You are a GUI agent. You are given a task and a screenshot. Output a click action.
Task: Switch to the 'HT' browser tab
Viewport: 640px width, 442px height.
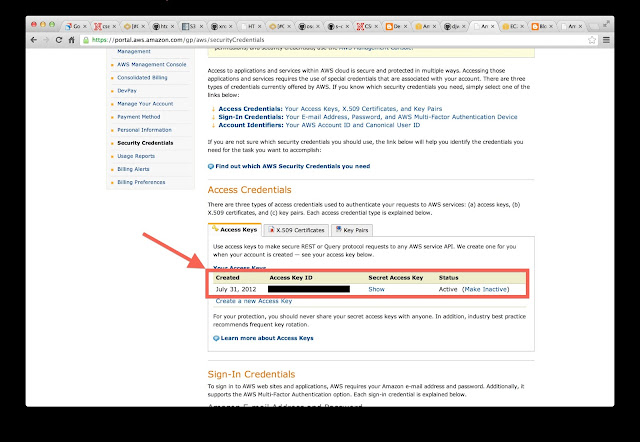pyautogui.click(x=250, y=27)
